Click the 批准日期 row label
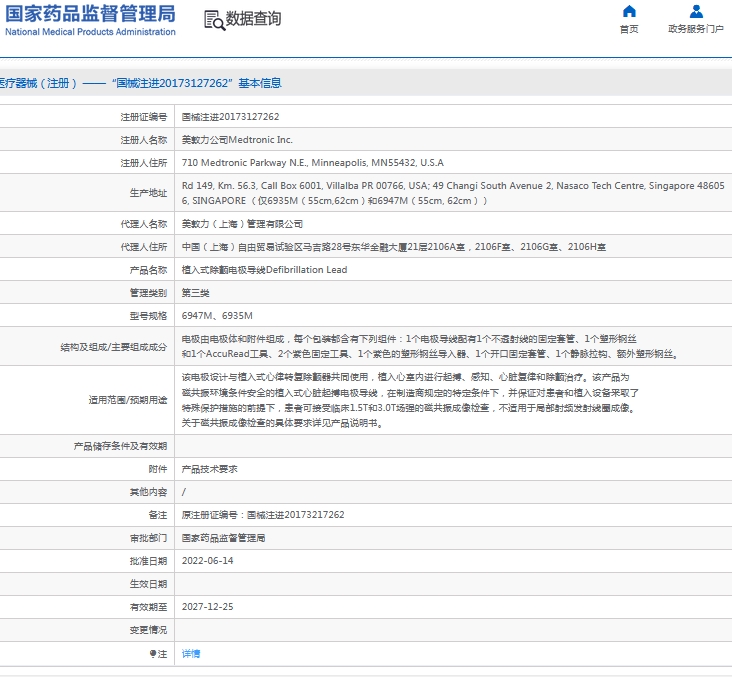732x677 pixels. (148, 561)
